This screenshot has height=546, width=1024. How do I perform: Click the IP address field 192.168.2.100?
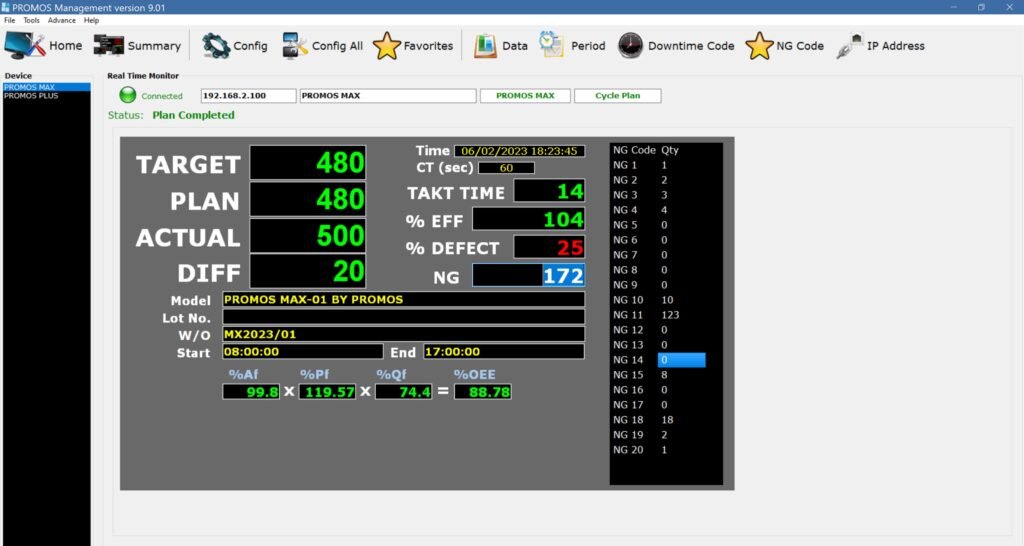(248, 95)
